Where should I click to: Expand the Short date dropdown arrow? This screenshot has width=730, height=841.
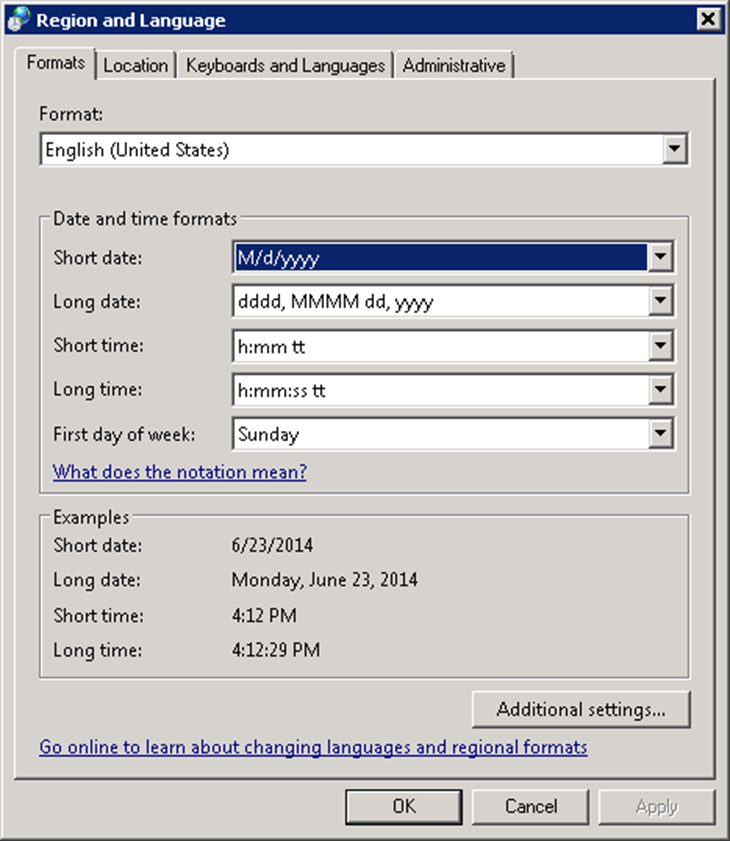point(660,257)
